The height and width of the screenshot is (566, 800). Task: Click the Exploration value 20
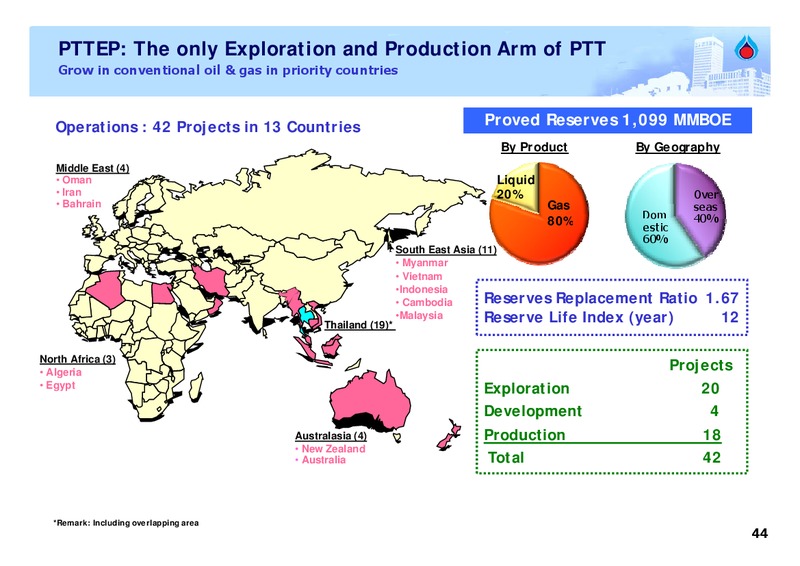pos(710,388)
